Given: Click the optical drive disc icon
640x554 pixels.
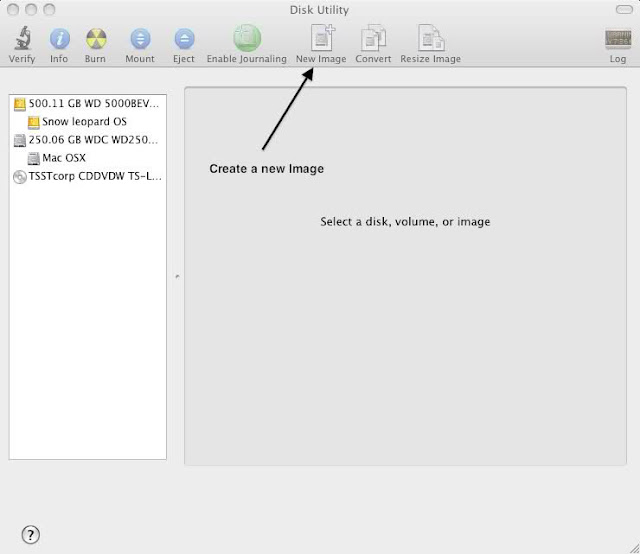Looking at the screenshot, I should [x=20, y=177].
